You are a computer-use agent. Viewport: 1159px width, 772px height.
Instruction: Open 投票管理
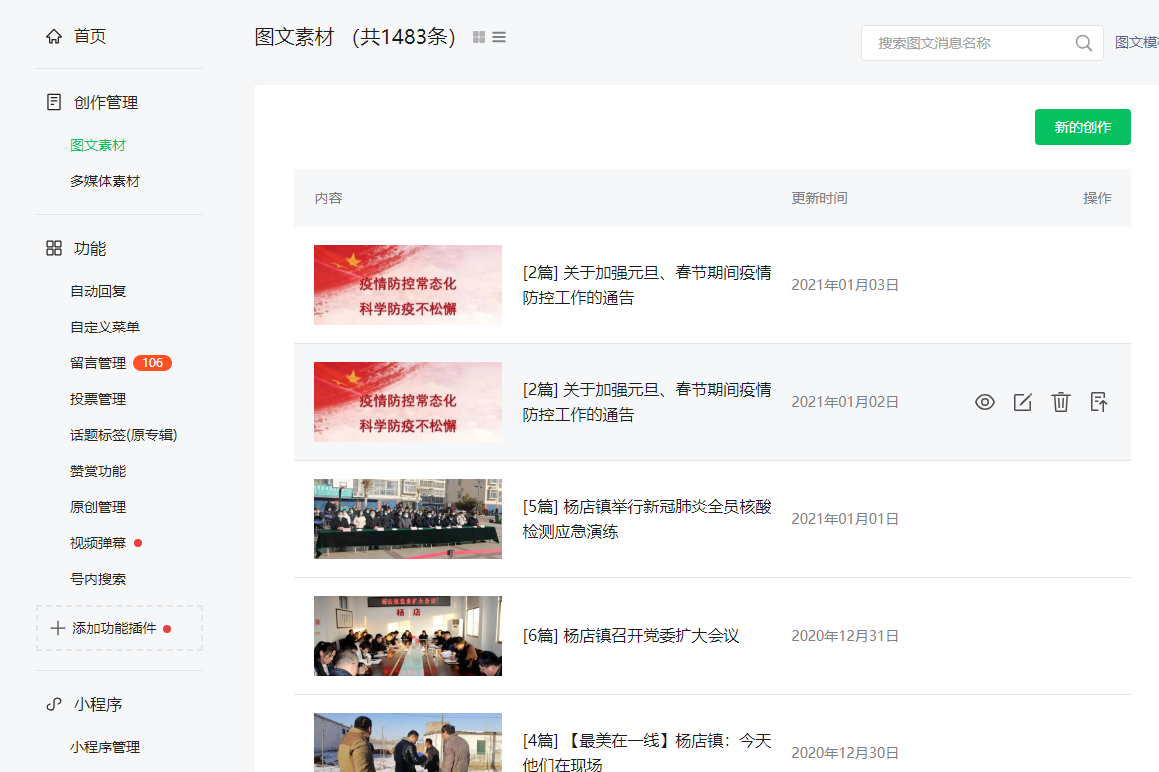coord(98,399)
